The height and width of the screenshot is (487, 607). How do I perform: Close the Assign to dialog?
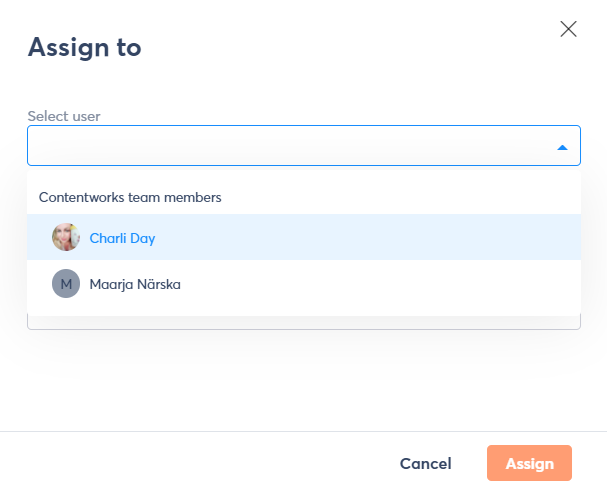tap(568, 29)
